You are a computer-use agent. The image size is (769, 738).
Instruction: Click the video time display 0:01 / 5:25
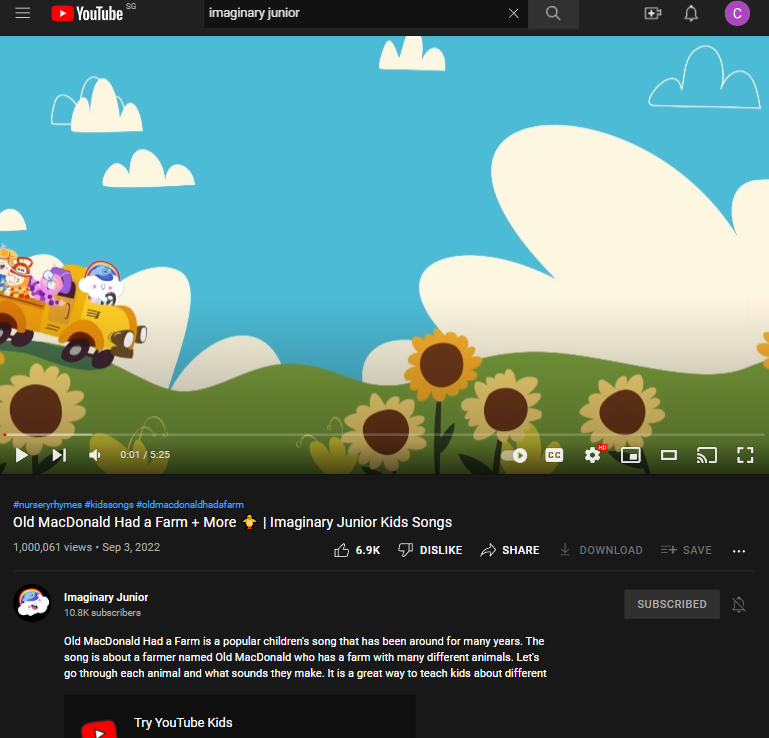[x=145, y=455]
